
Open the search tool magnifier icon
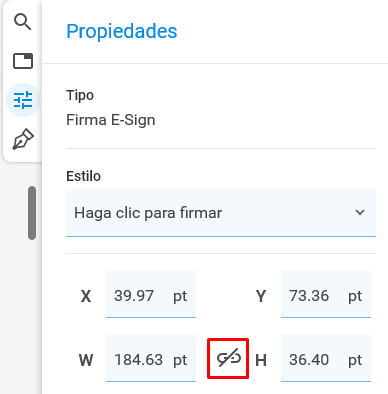(23, 22)
